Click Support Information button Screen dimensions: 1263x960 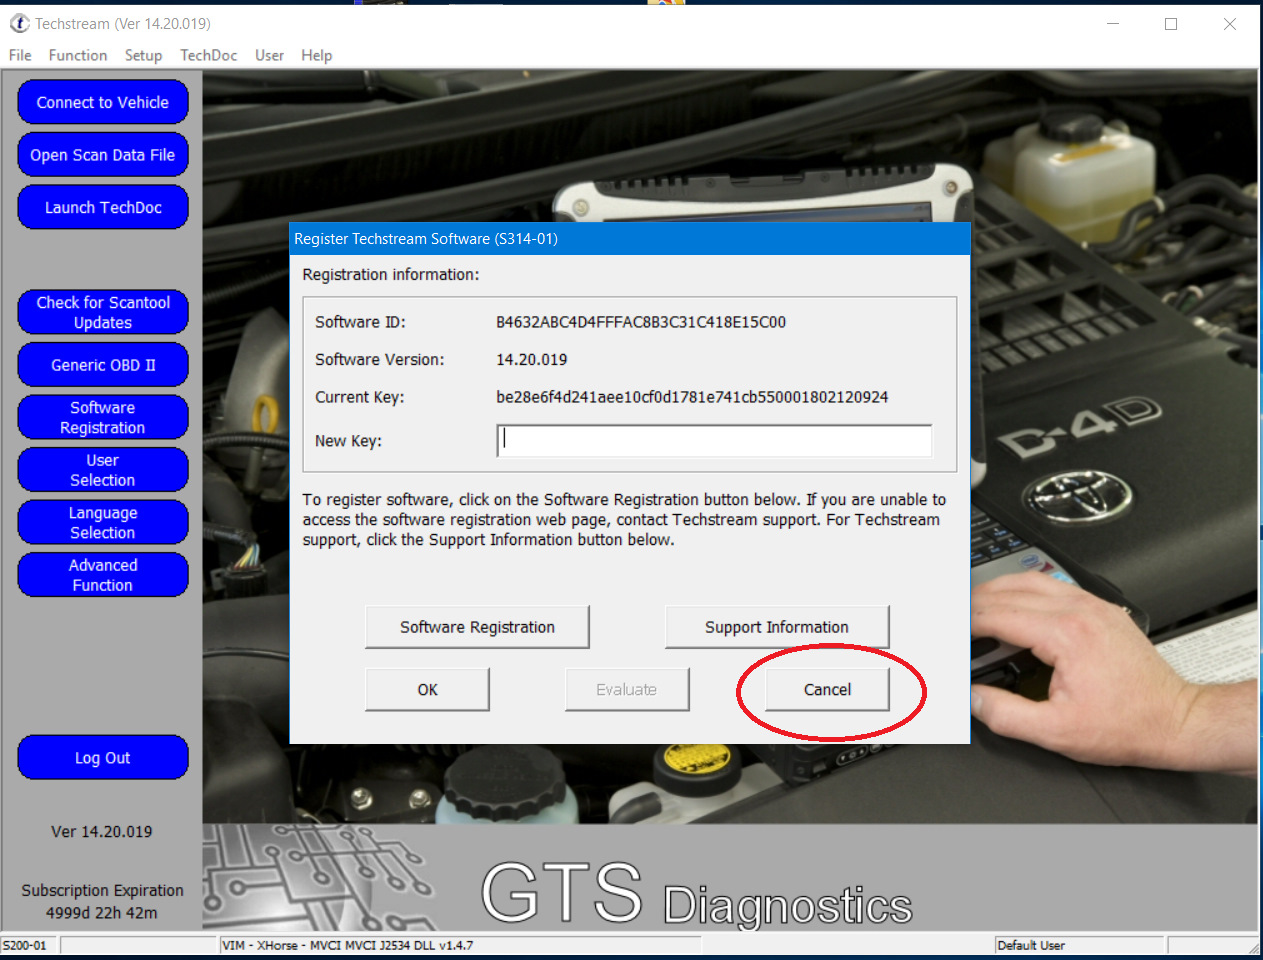click(777, 627)
